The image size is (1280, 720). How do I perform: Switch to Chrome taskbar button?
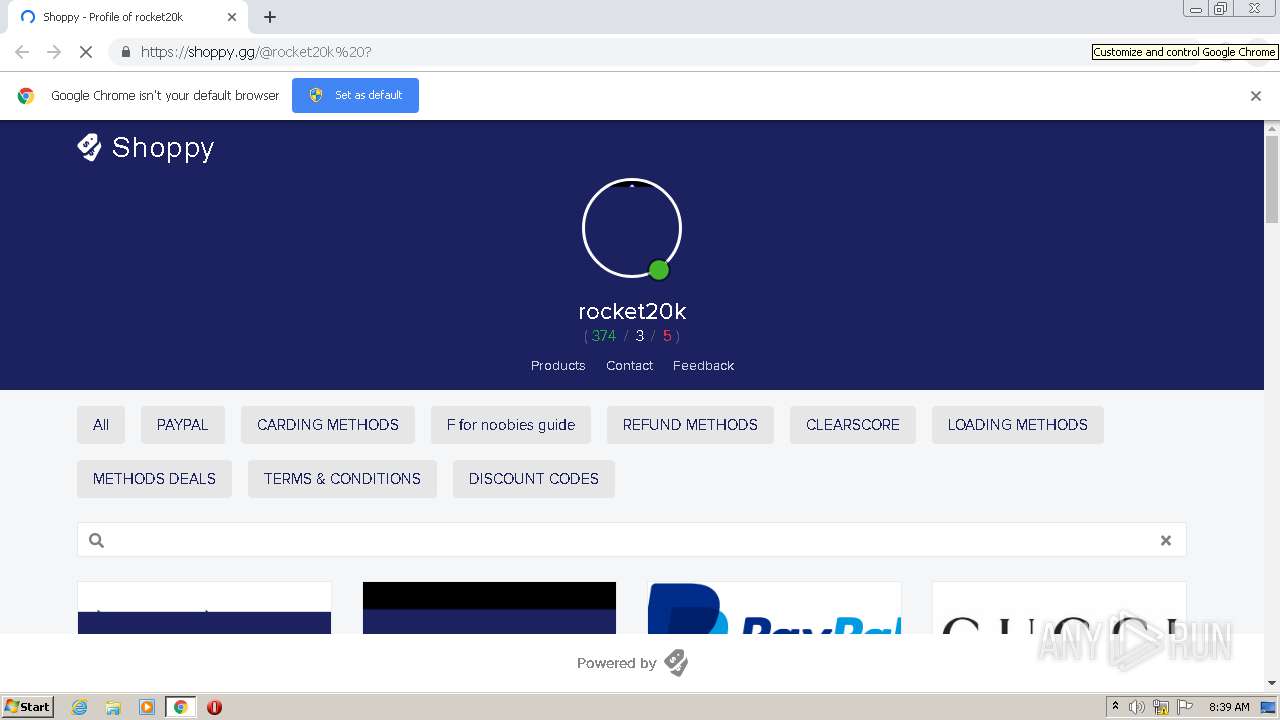pyautogui.click(x=180, y=707)
